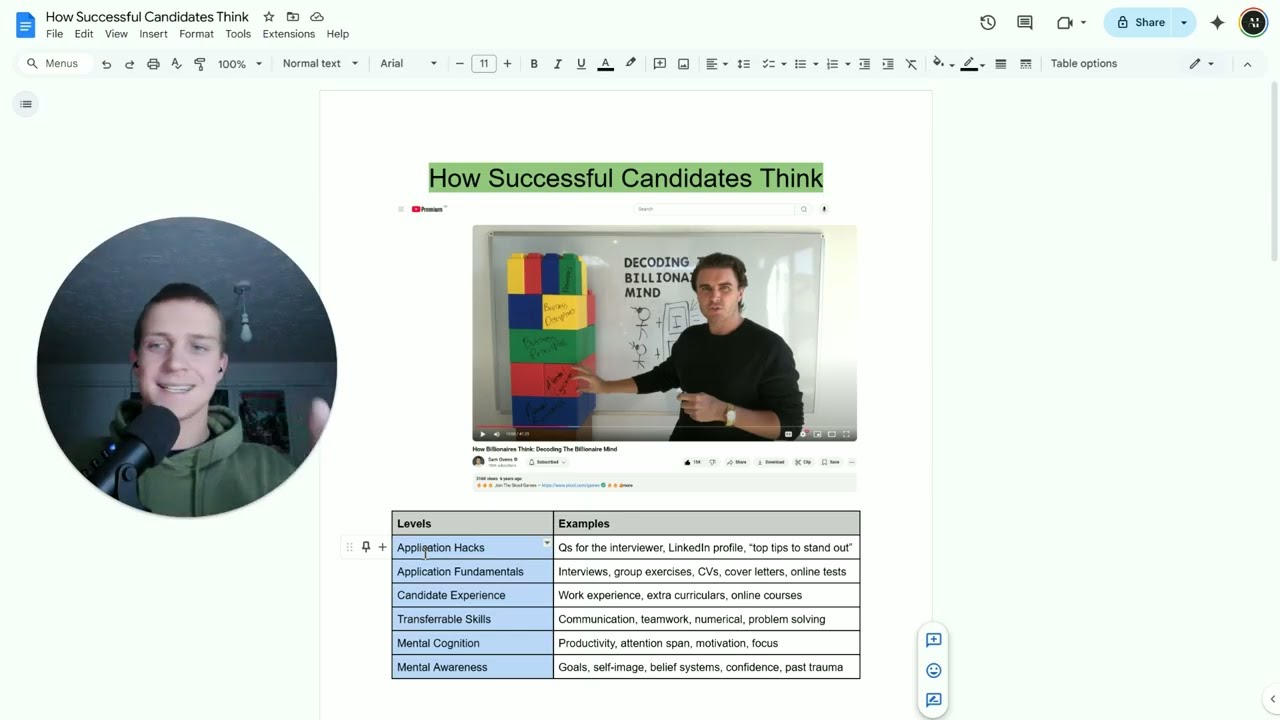
Task: Open table border color picker
Action: [x=973, y=64]
